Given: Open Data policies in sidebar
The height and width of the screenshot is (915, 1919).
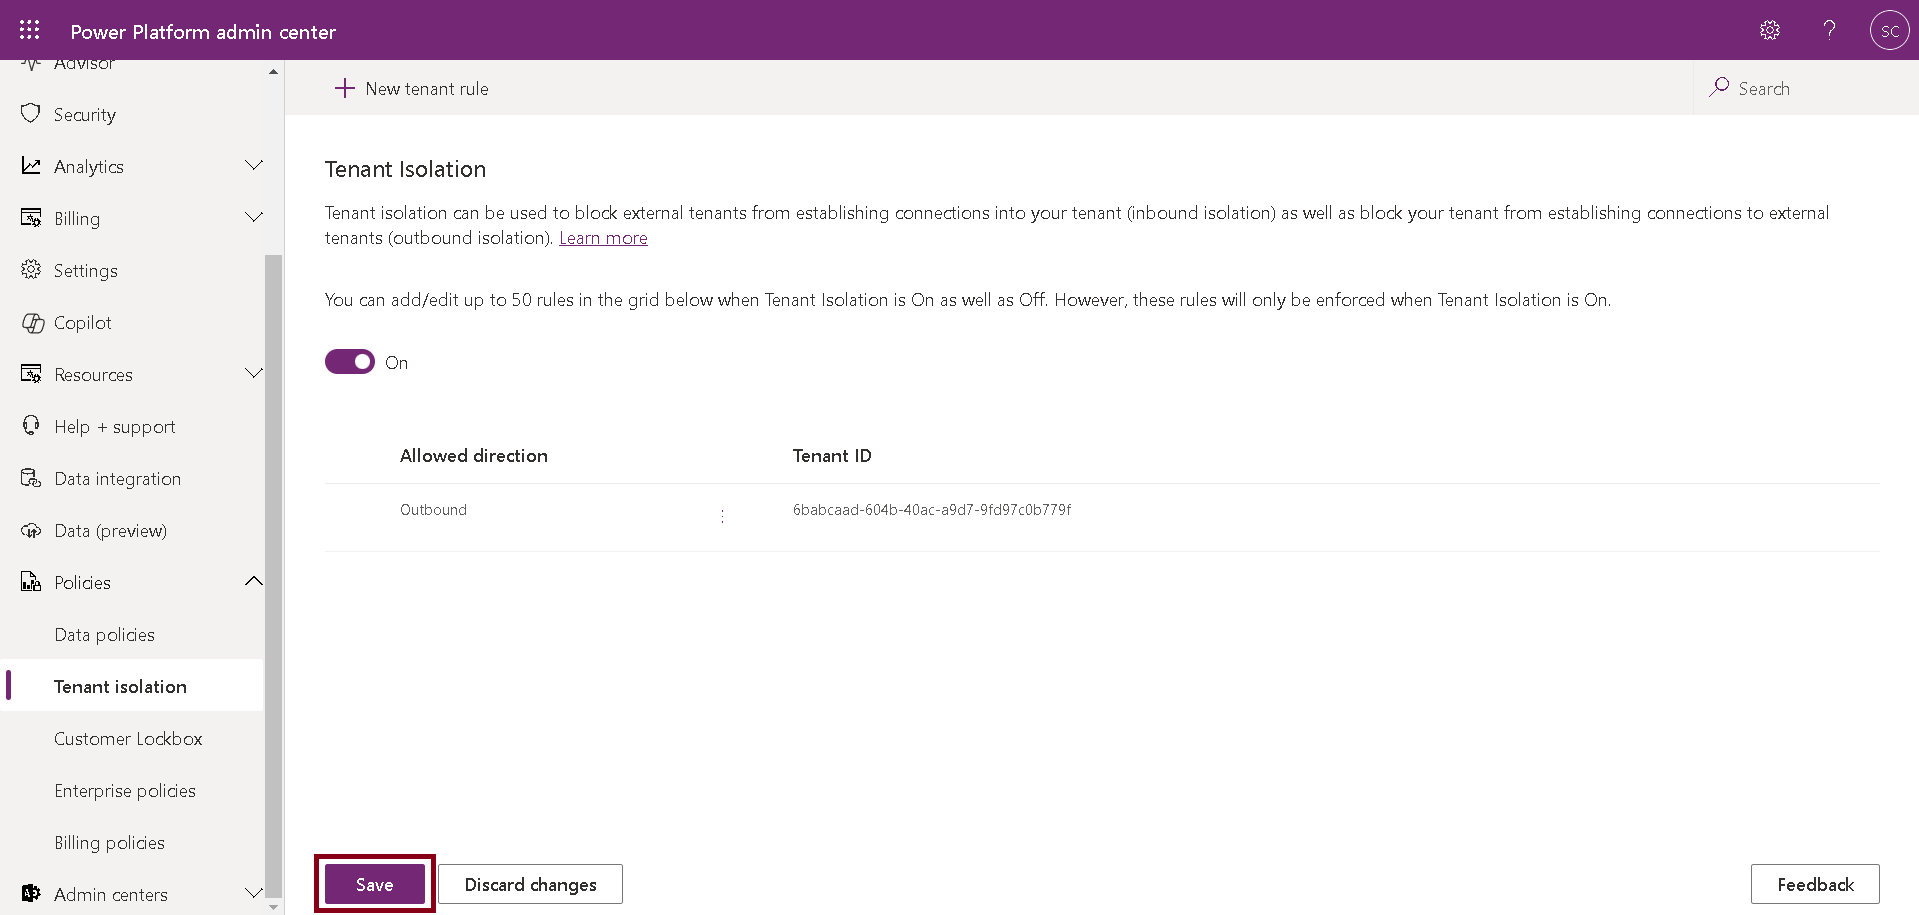Looking at the screenshot, I should (104, 635).
